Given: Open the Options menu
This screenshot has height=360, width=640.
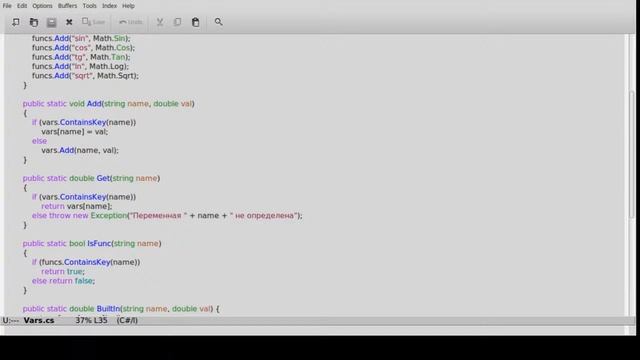Looking at the screenshot, I should [42, 6].
